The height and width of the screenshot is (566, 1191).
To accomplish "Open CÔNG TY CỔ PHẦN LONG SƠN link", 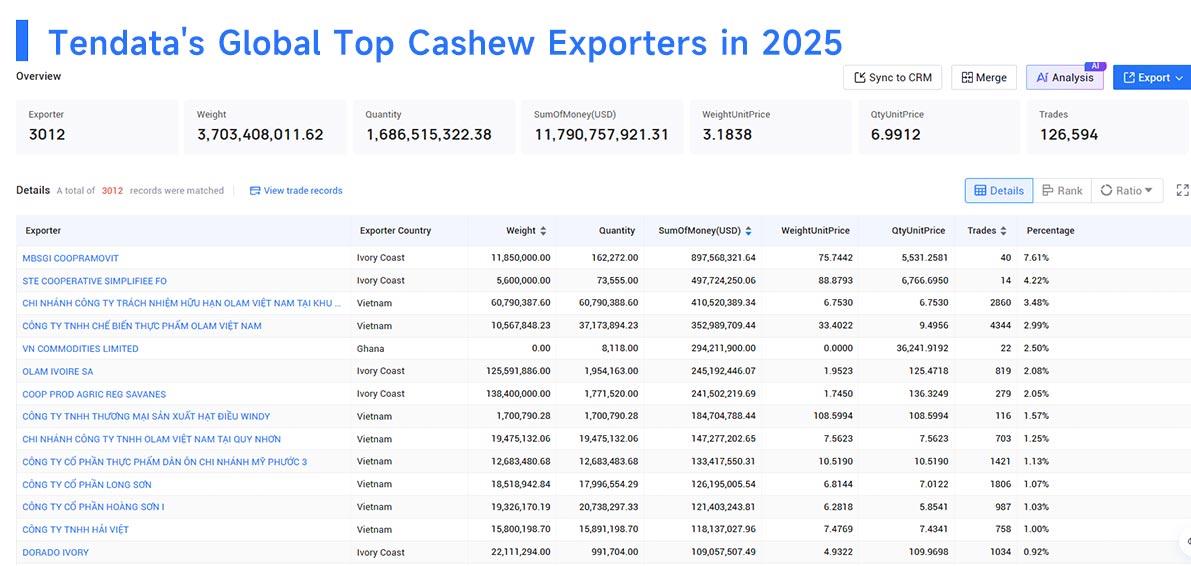I will click(x=87, y=485).
